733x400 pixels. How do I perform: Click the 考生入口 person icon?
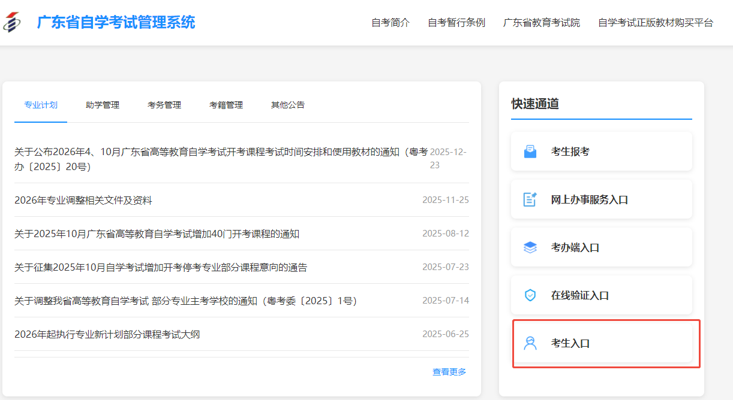point(530,343)
